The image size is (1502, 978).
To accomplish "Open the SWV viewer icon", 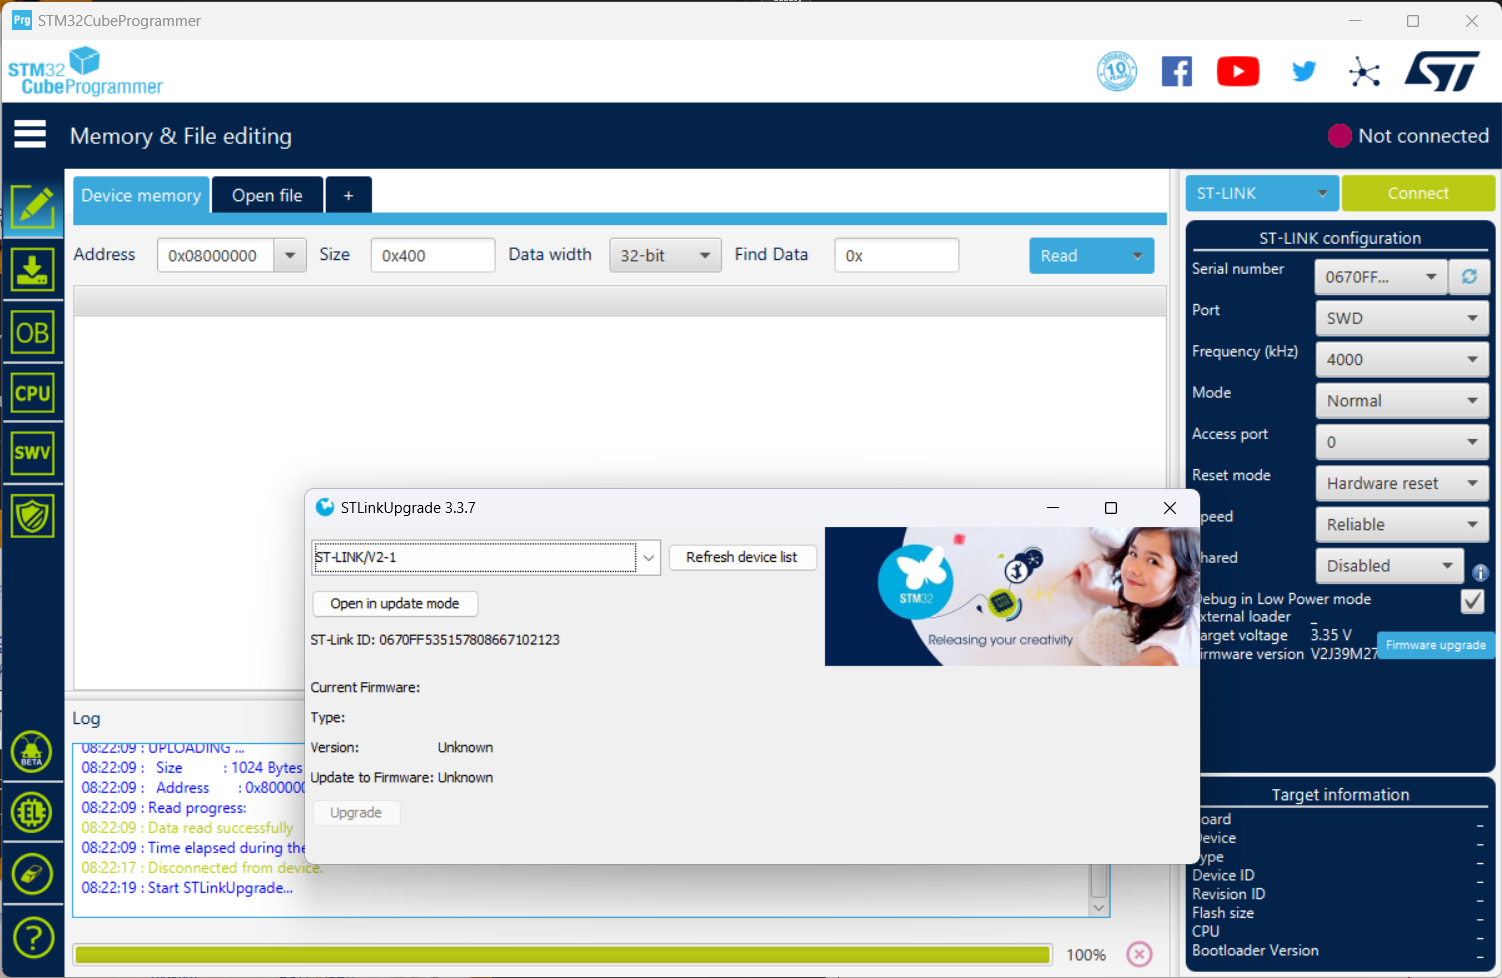I will [33, 453].
